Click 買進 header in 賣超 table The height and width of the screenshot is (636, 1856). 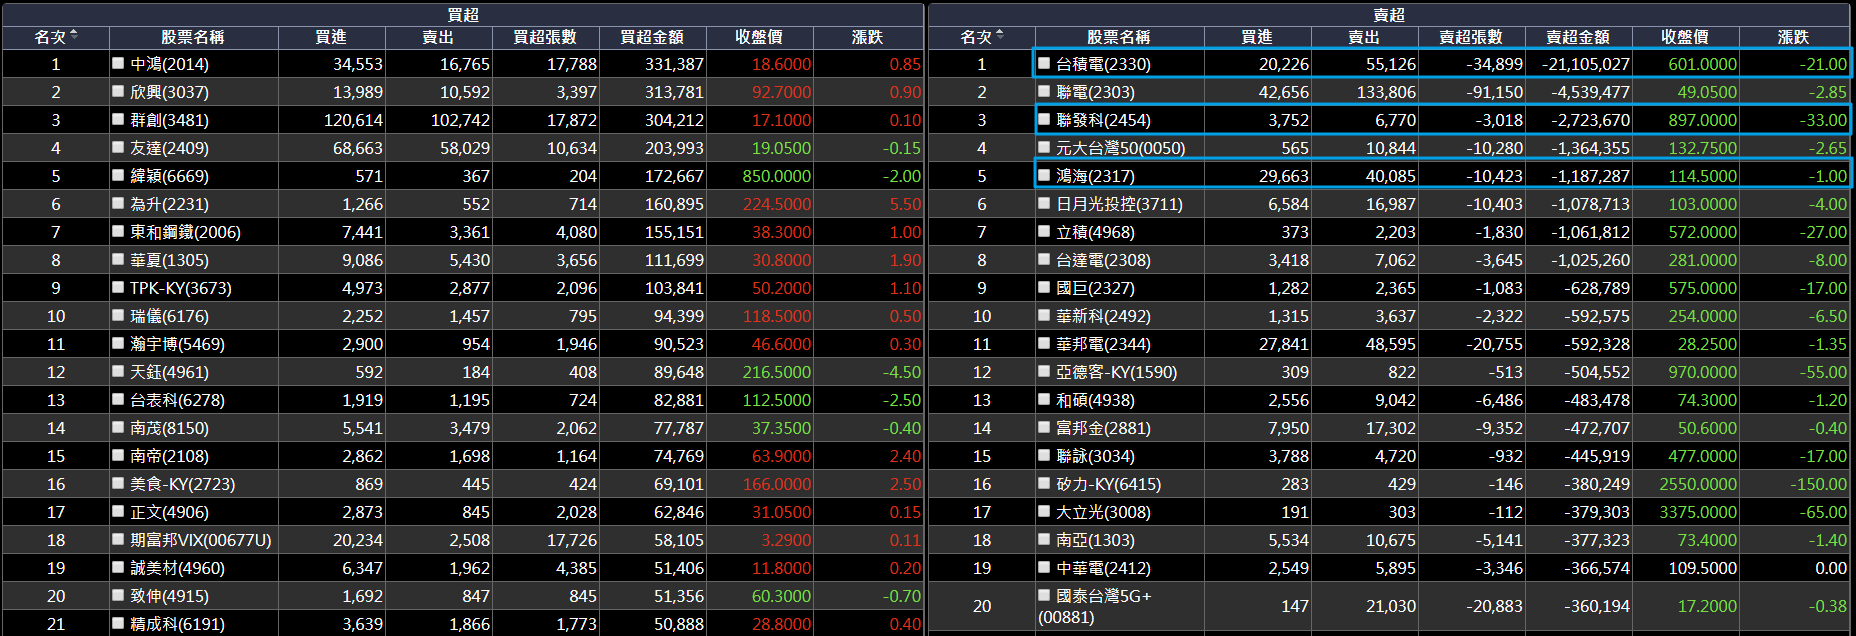pos(1257,37)
